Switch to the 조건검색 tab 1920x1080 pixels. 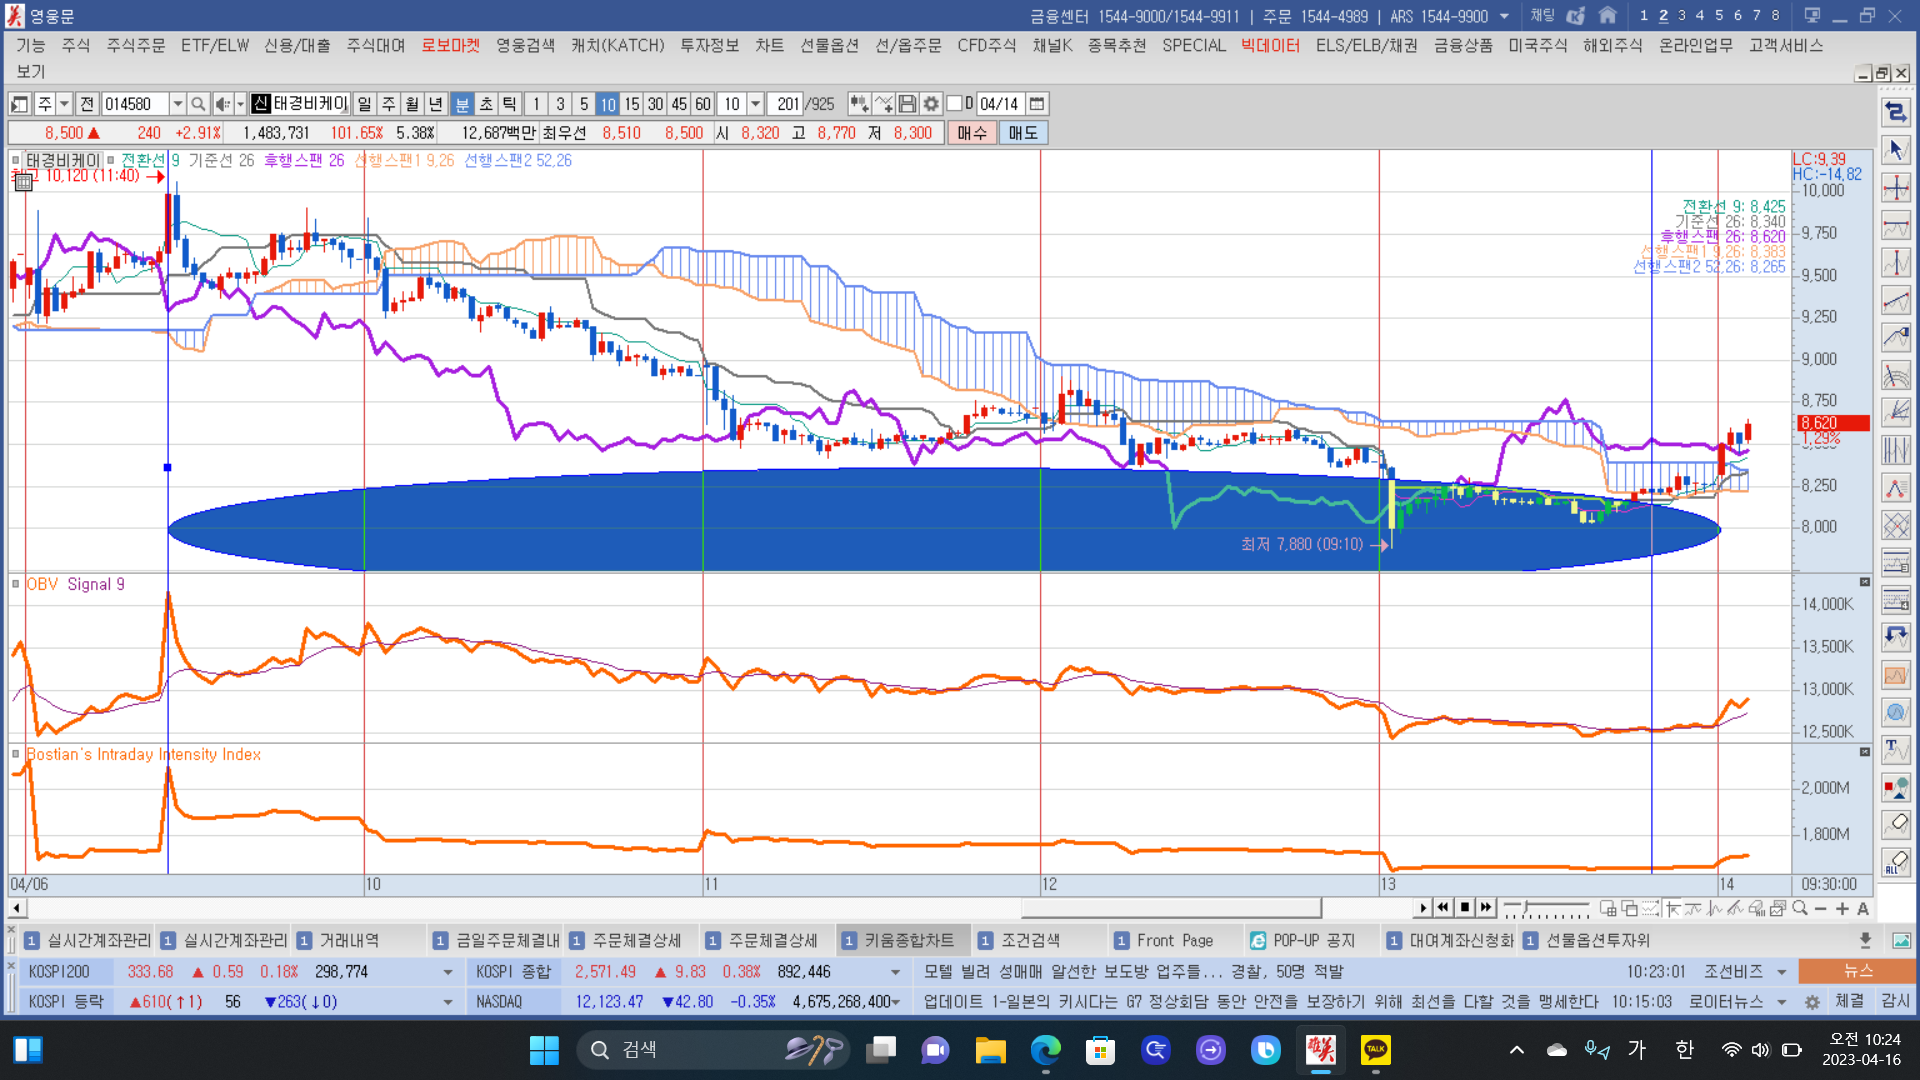[1029, 940]
